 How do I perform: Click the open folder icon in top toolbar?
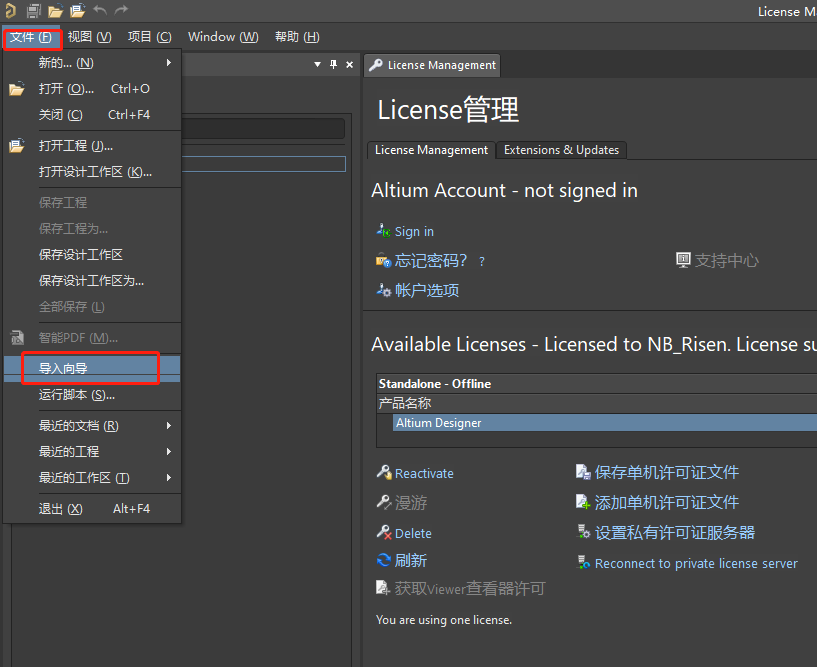point(56,10)
